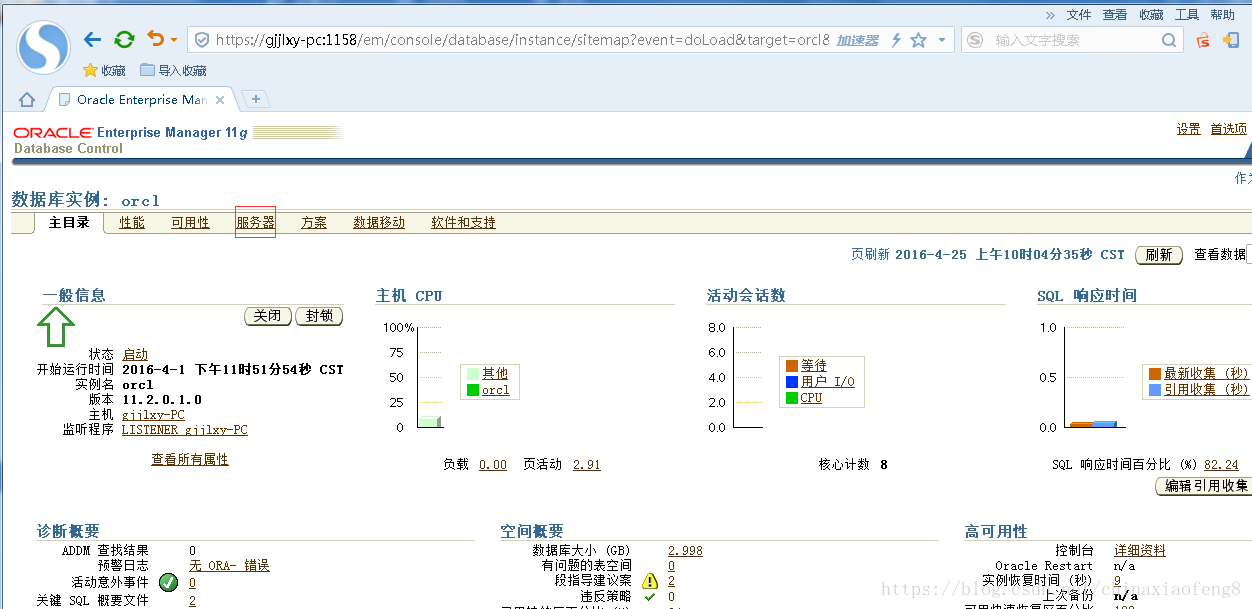Click CPU legend link in sessions chart
The image size is (1252, 609).
[811, 398]
